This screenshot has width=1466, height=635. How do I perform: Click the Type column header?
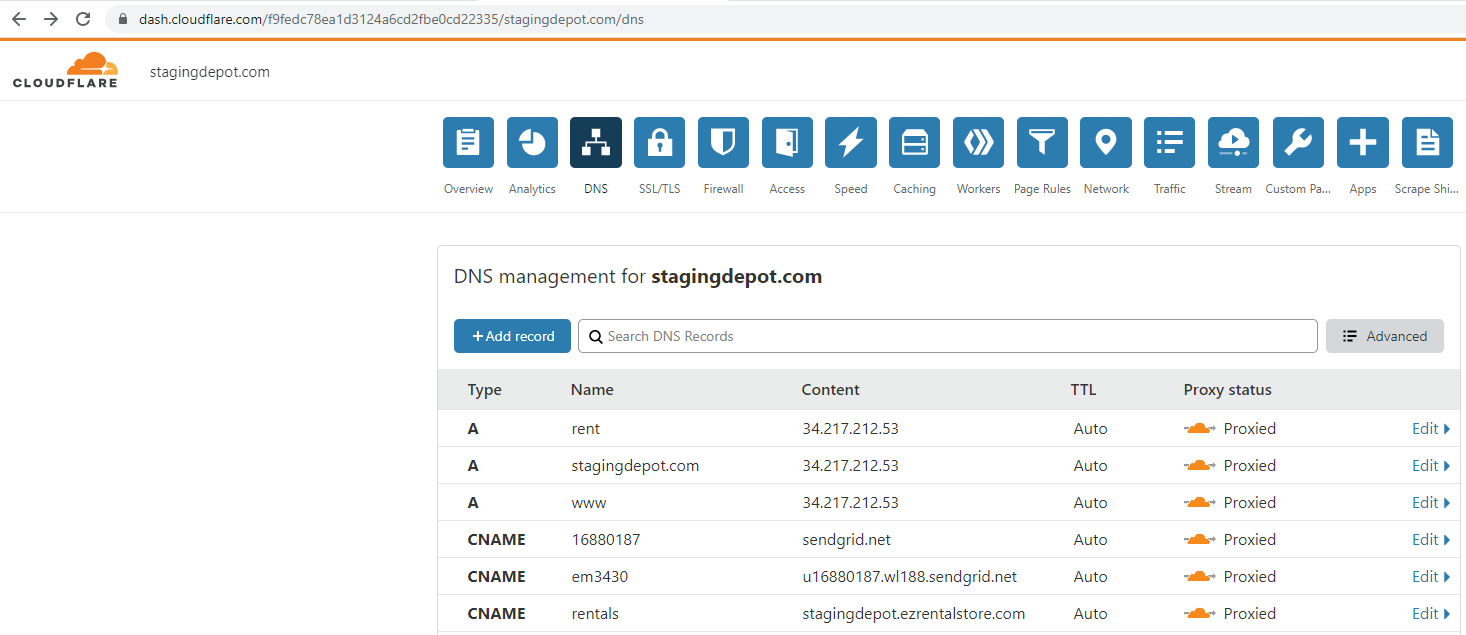click(485, 390)
